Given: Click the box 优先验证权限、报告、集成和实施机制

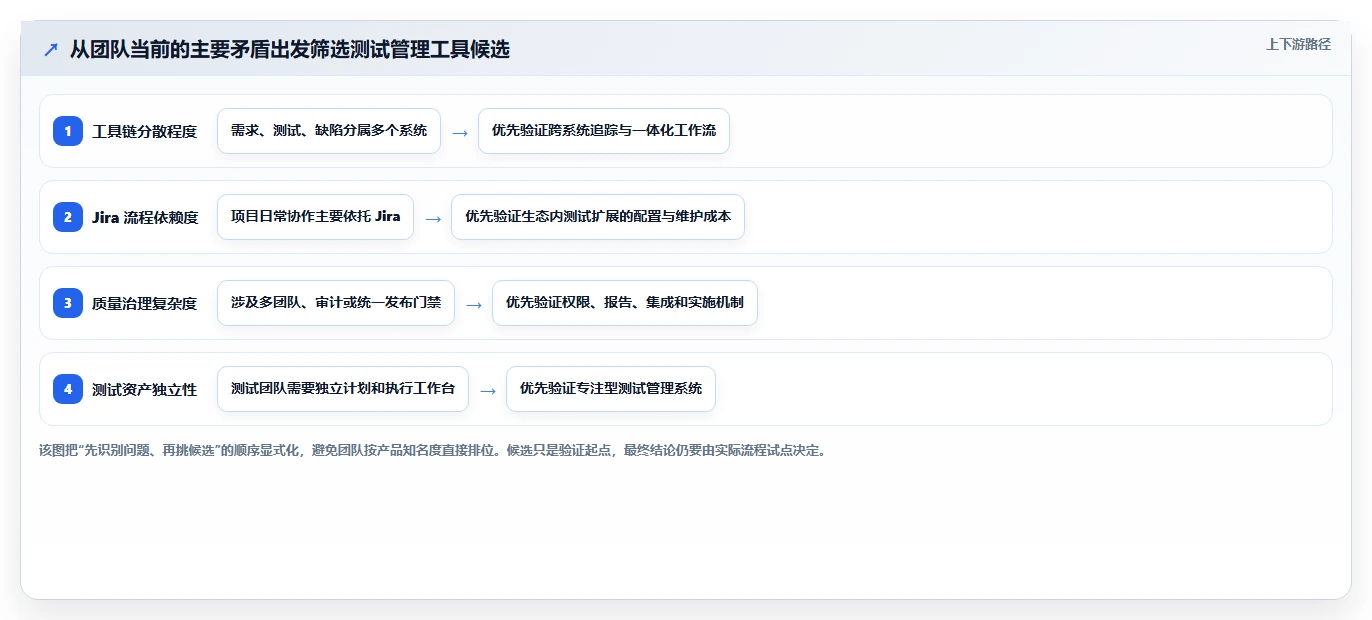Looking at the screenshot, I should [x=625, y=303].
